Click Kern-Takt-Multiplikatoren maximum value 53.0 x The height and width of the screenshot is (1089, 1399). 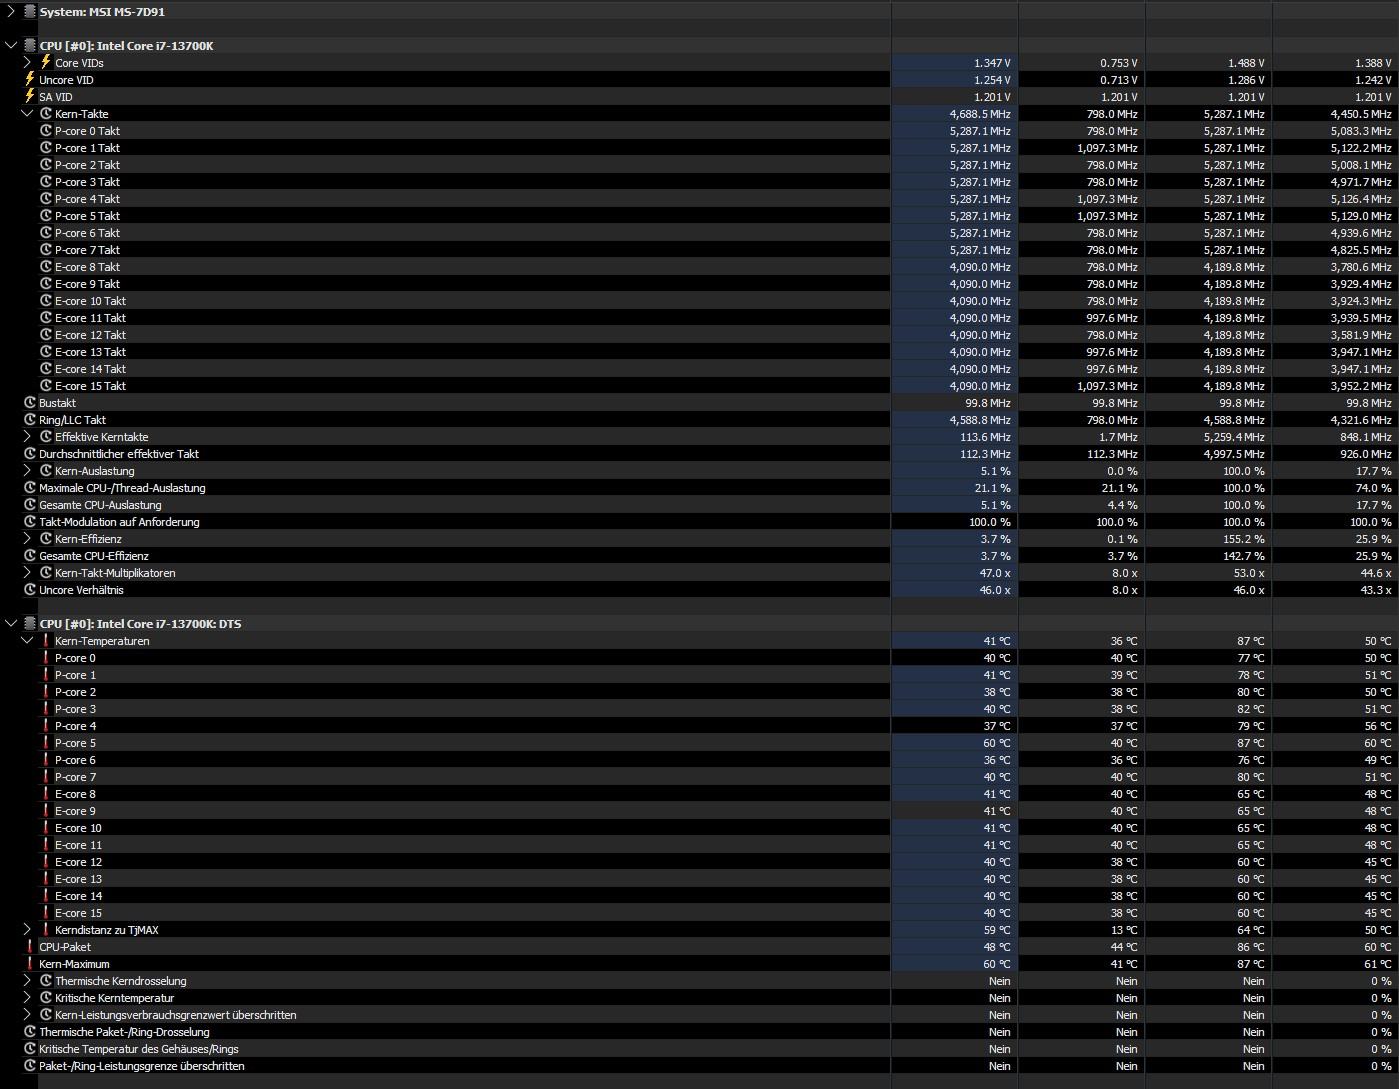[1249, 573]
